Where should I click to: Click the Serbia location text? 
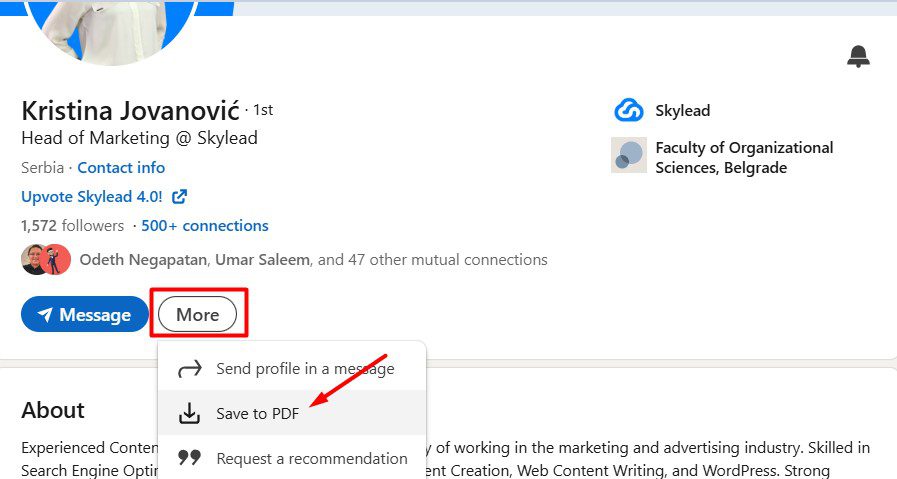click(42, 168)
